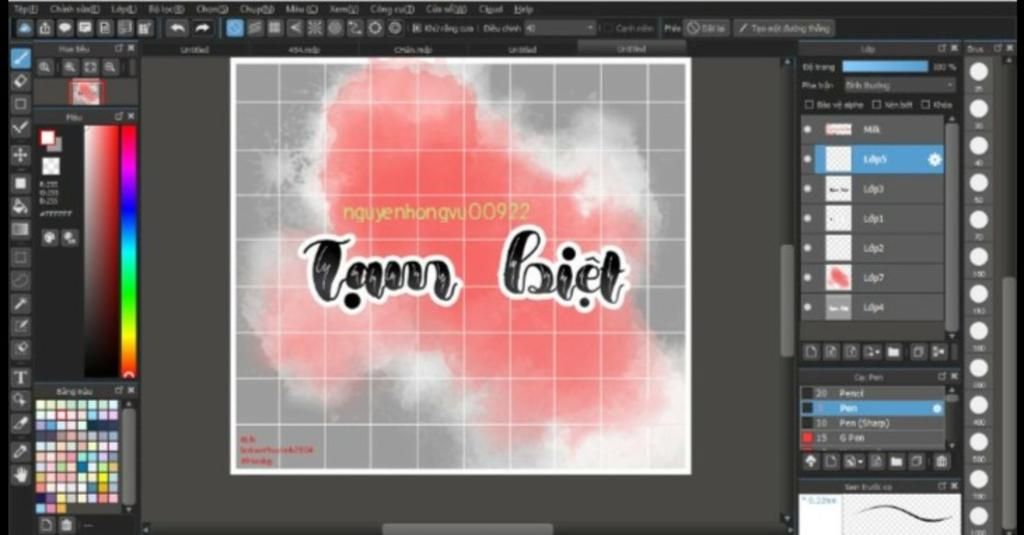Add new color to palette

[46, 524]
